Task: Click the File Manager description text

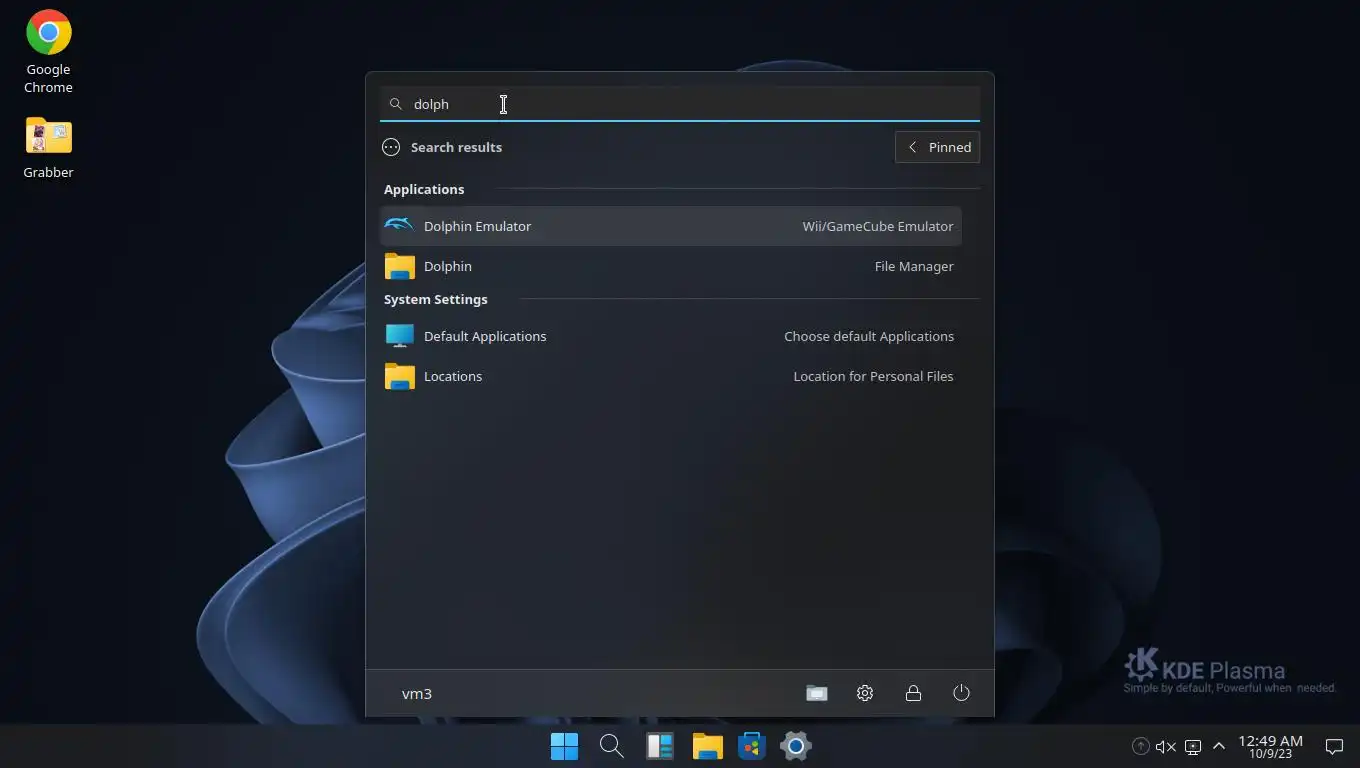Action: 914,266
